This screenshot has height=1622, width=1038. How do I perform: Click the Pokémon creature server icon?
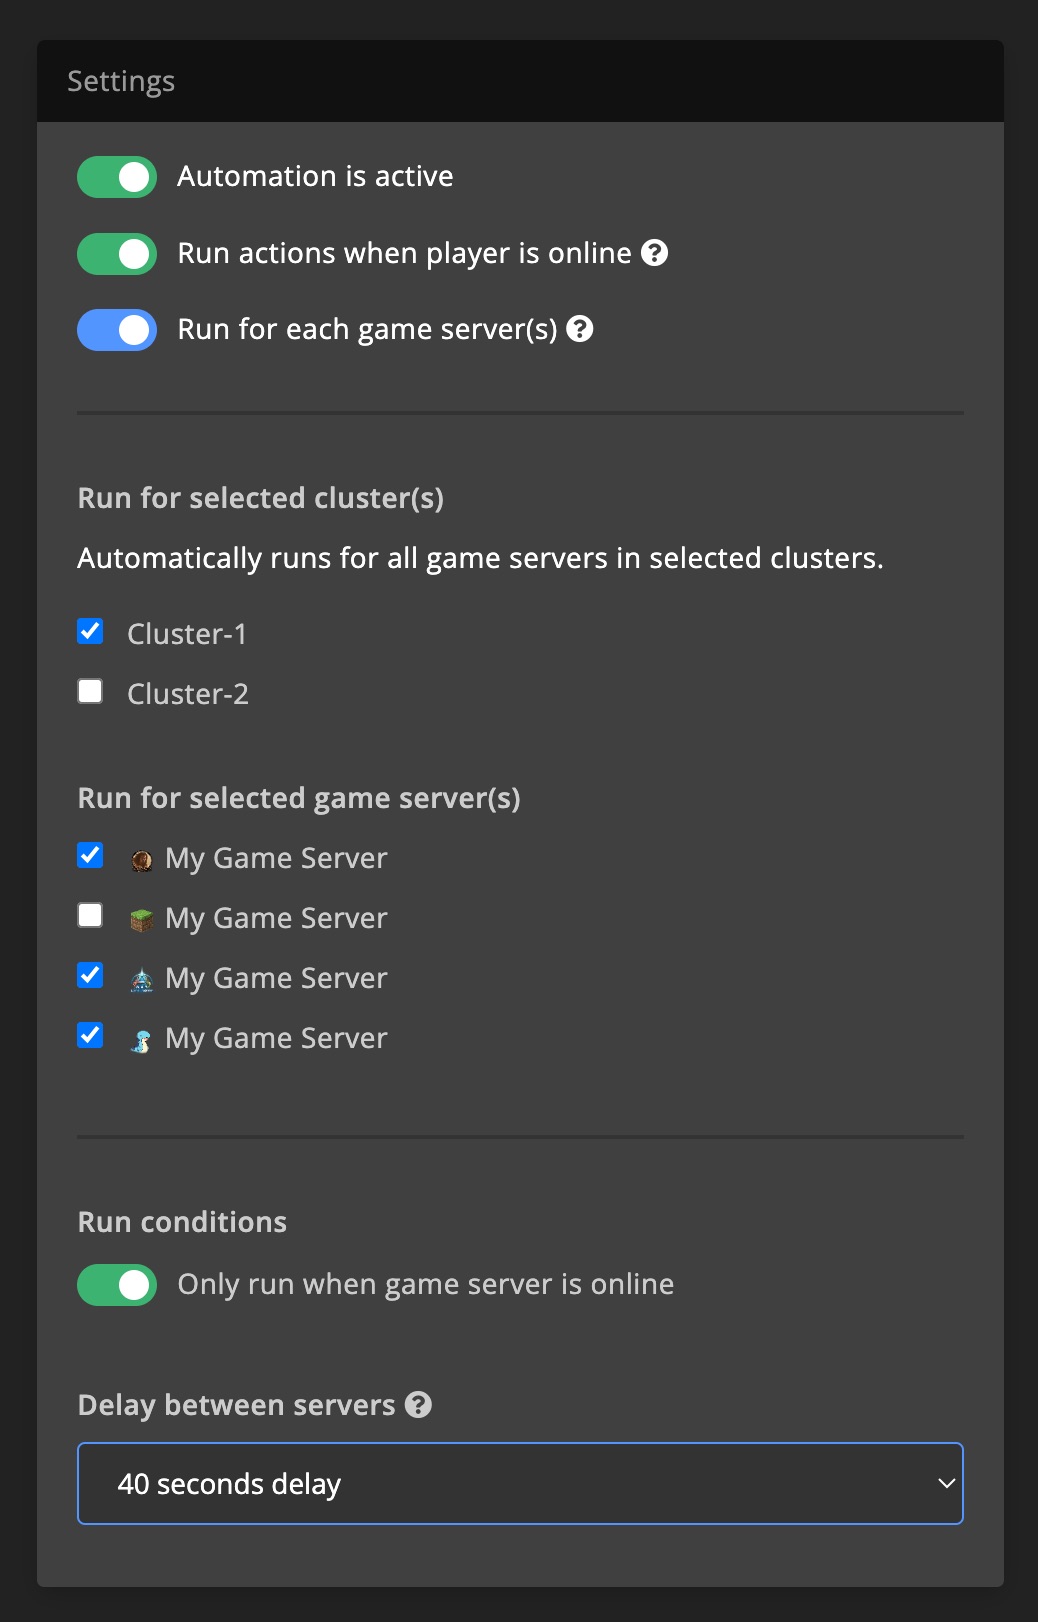pos(141,1038)
